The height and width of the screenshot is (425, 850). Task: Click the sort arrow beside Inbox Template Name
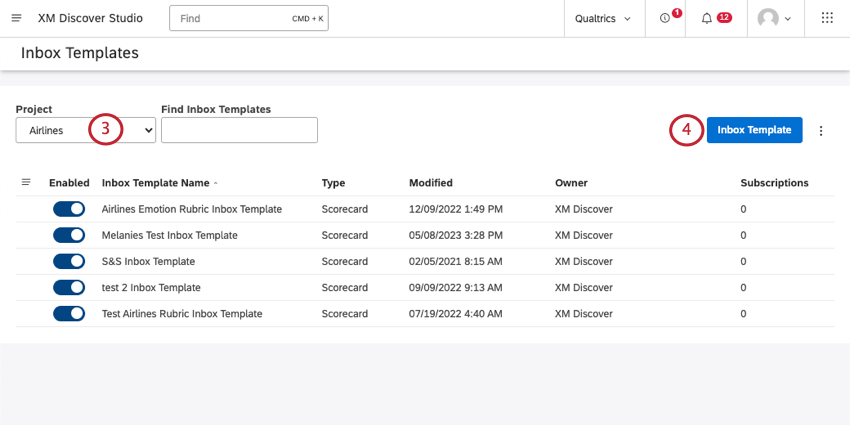click(216, 183)
